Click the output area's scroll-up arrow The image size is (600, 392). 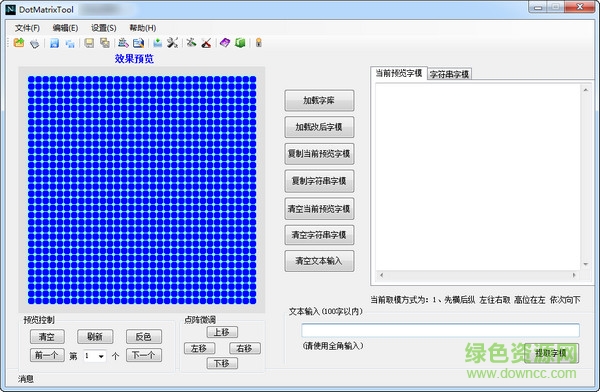(x=585, y=90)
